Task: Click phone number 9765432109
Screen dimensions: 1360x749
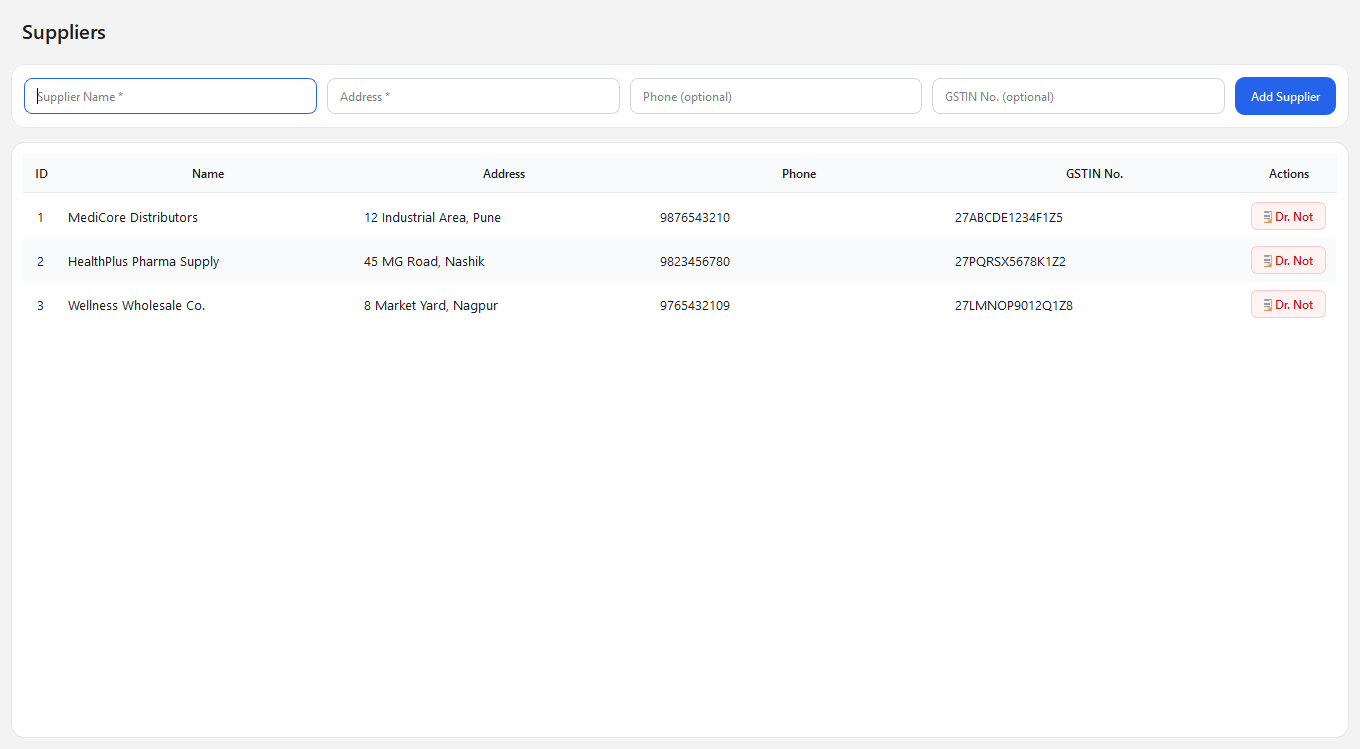Action: click(x=695, y=305)
